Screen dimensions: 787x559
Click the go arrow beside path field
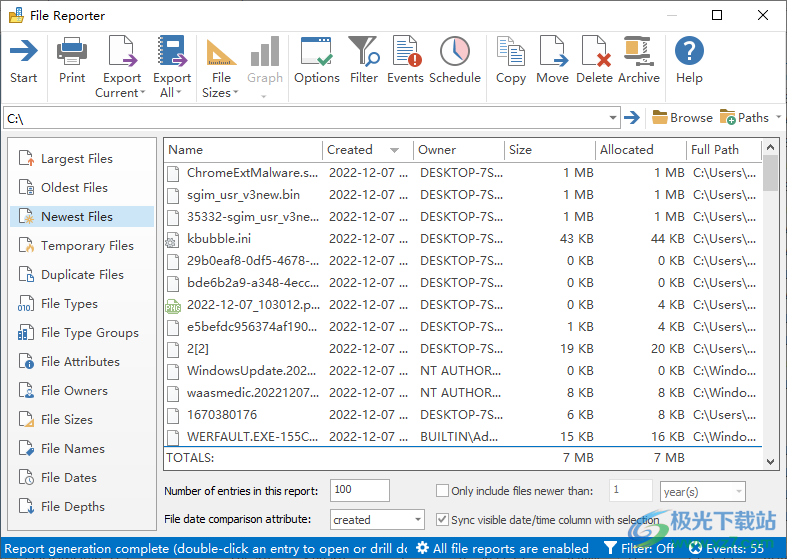(632, 117)
